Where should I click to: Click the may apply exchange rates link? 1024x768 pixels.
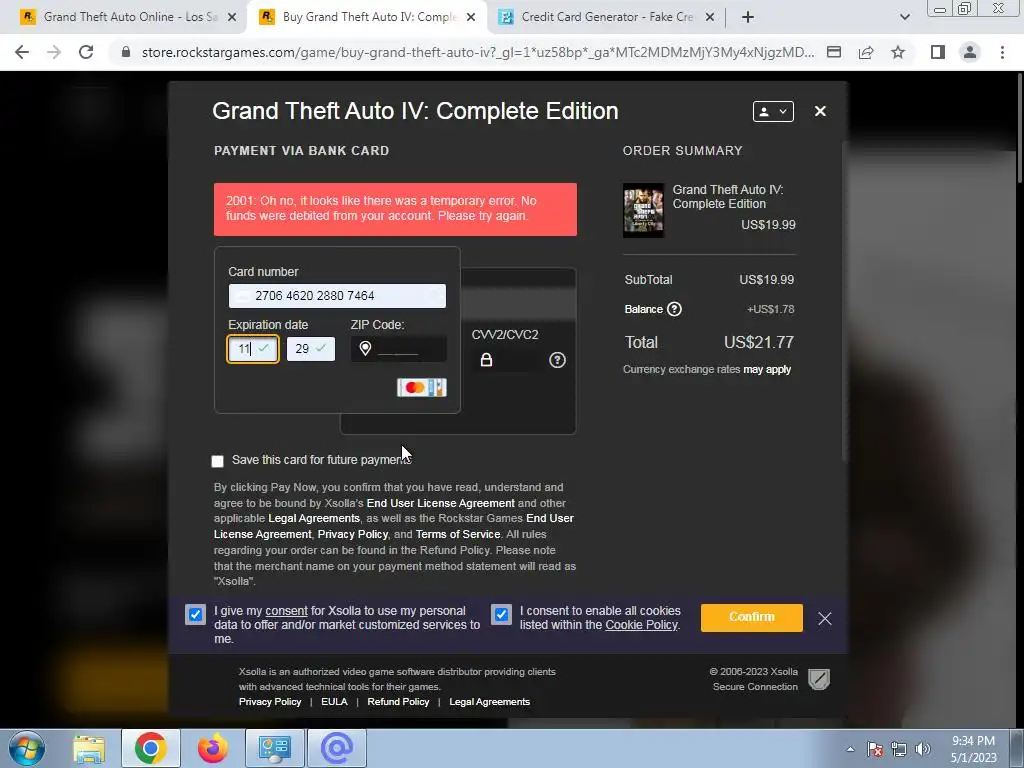pos(767,370)
